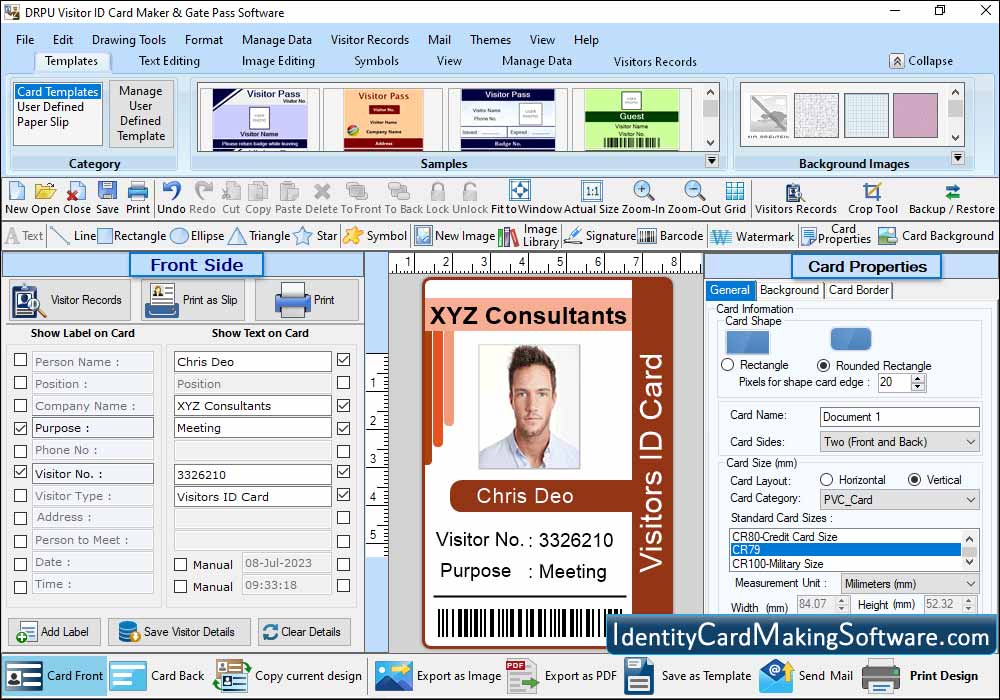Screen dimensions: 1000x700
Task: Choose Horizontal card layout
Action: point(827,479)
